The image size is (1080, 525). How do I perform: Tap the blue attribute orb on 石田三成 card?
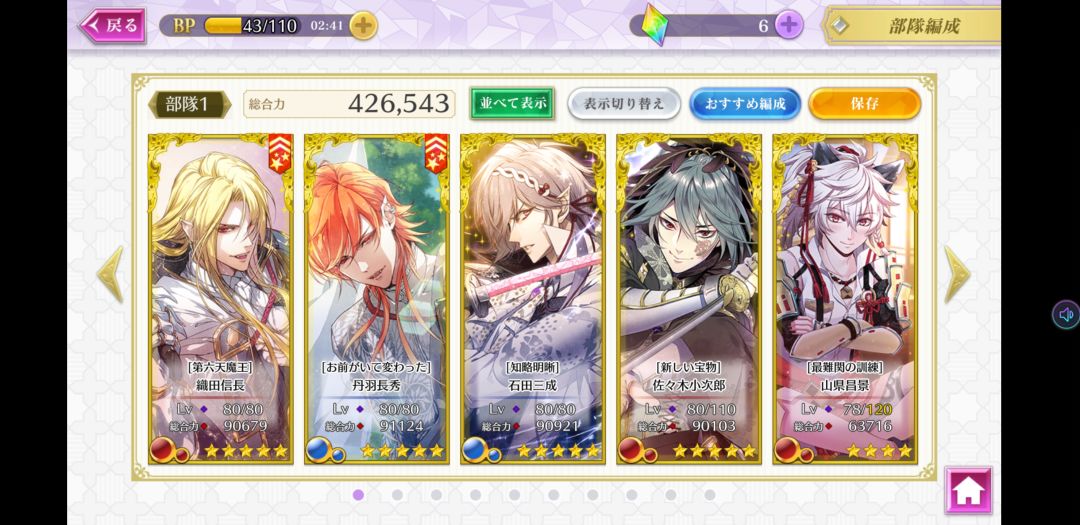coord(479,451)
